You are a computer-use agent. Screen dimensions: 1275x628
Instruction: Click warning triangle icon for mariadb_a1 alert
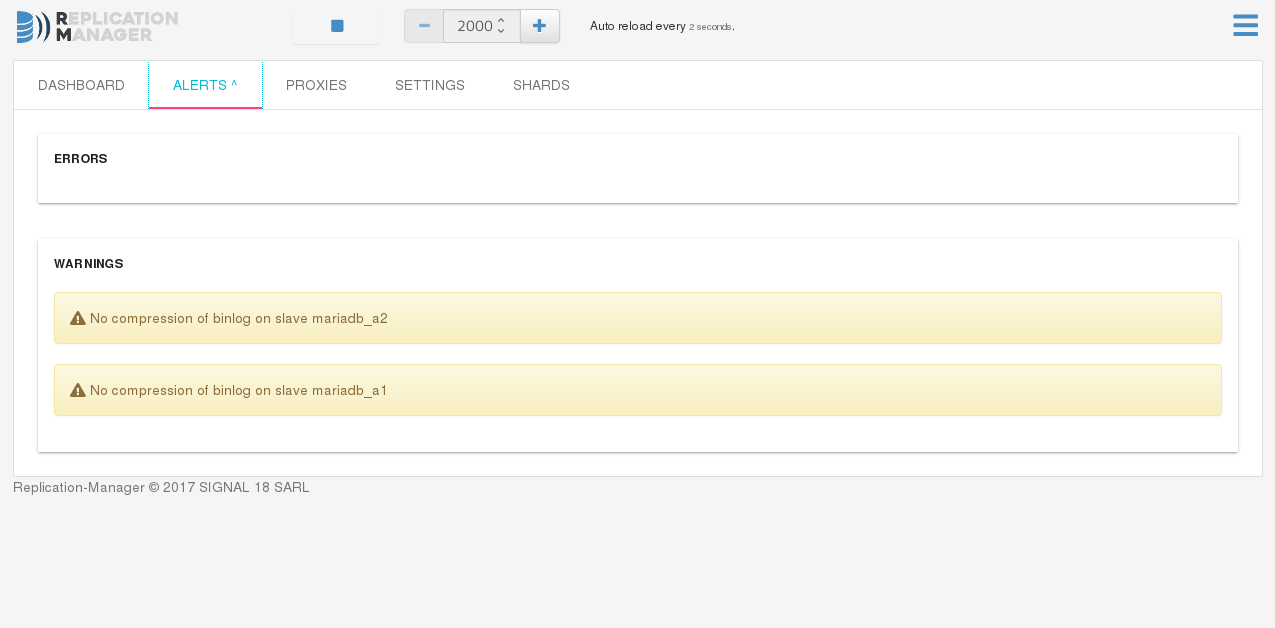pyautogui.click(x=78, y=390)
